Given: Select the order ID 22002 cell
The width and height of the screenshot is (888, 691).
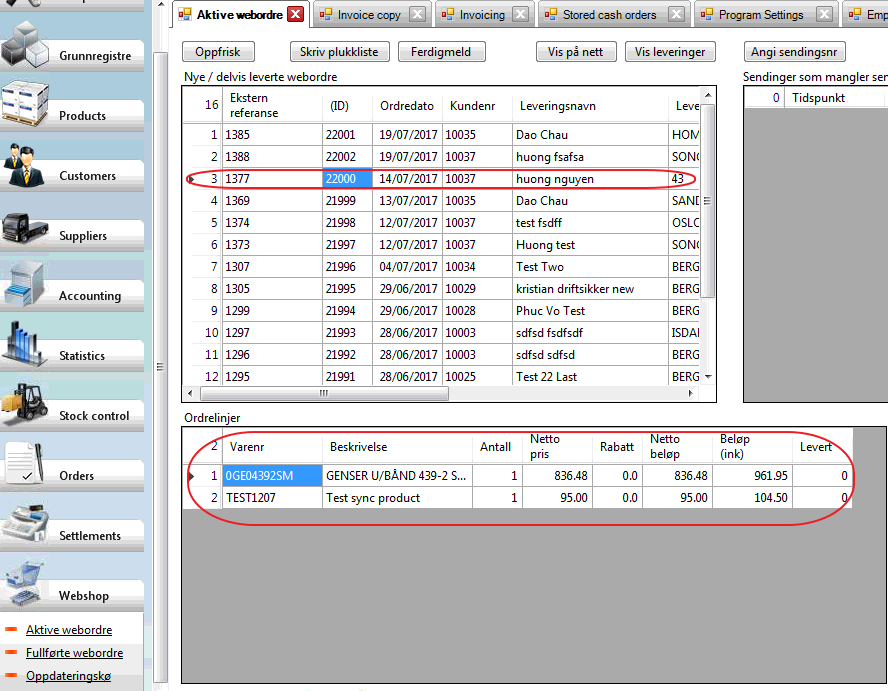Looking at the screenshot, I should pyautogui.click(x=347, y=157).
